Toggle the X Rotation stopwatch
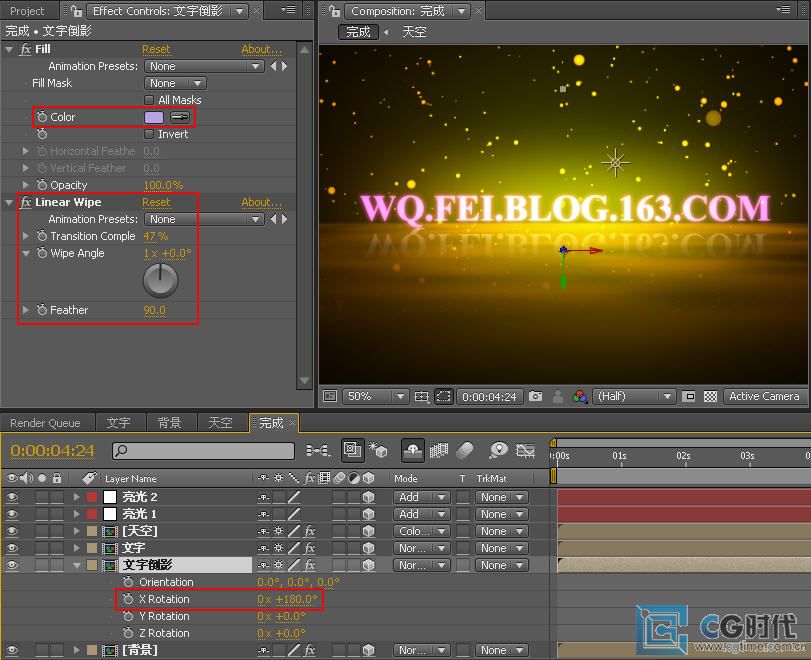Viewport: 811px width, 660px height. tap(128, 599)
